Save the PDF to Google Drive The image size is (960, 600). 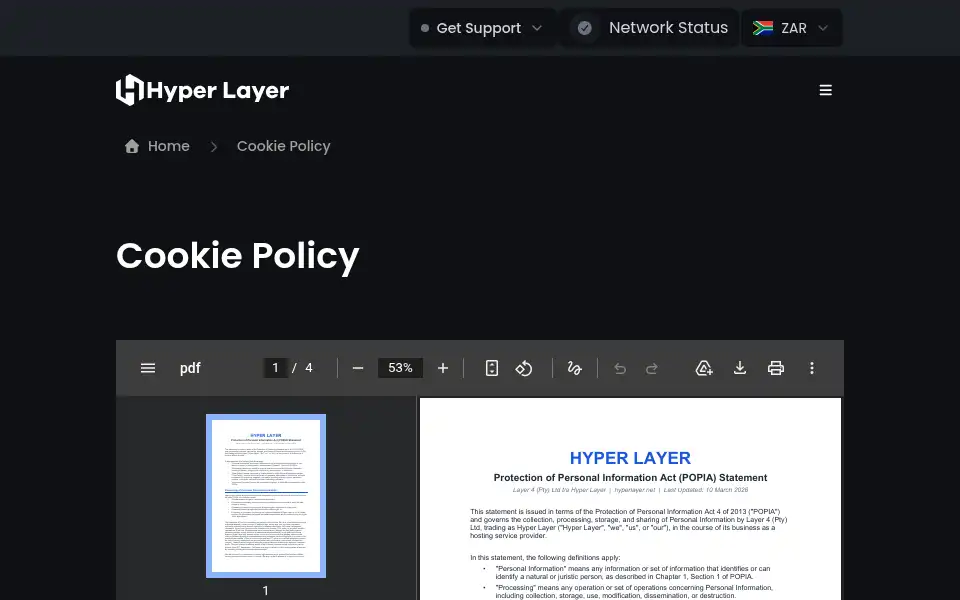tap(704, 368)
